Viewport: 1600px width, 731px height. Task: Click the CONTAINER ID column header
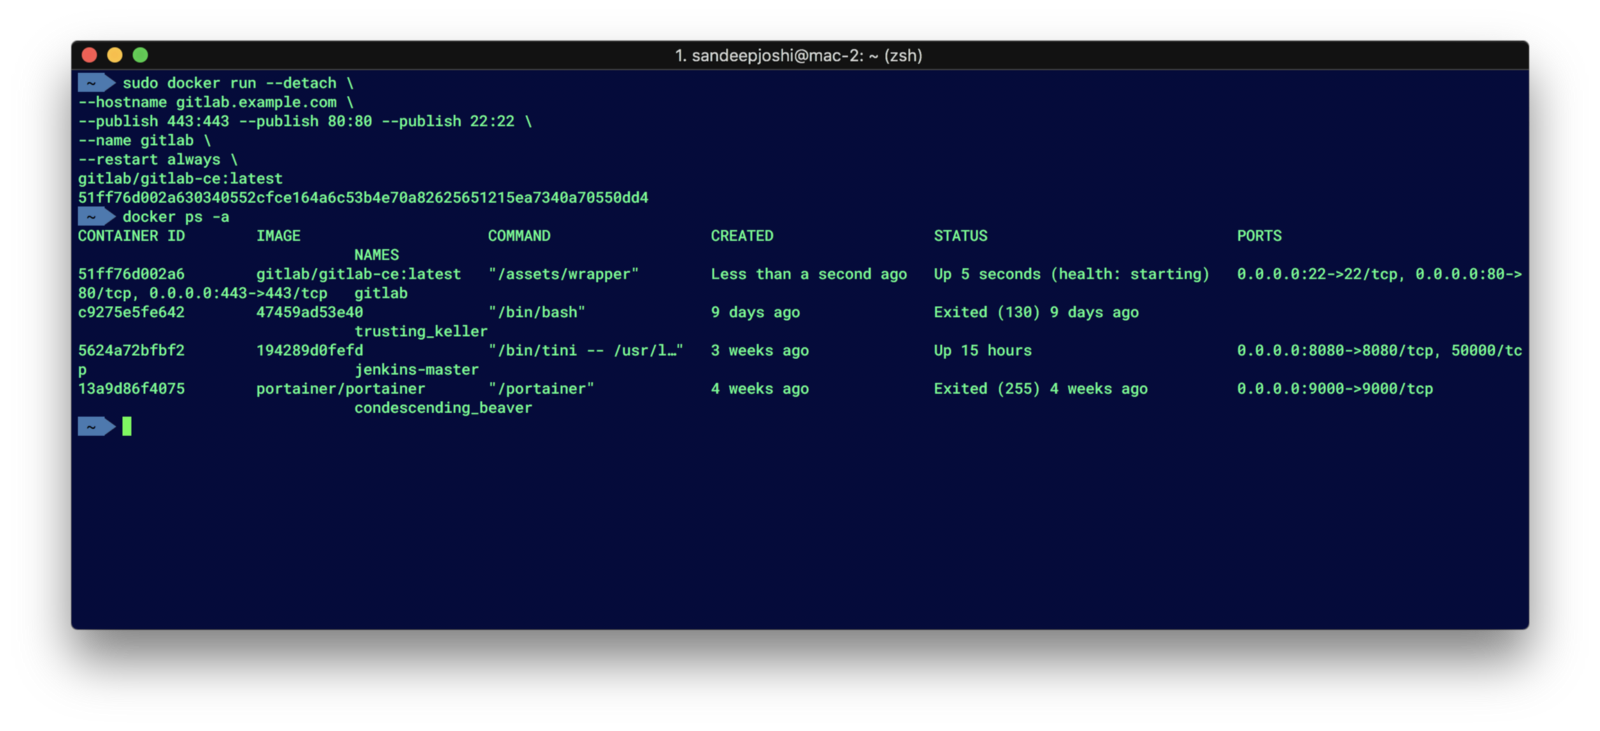(x=132, y=236)
